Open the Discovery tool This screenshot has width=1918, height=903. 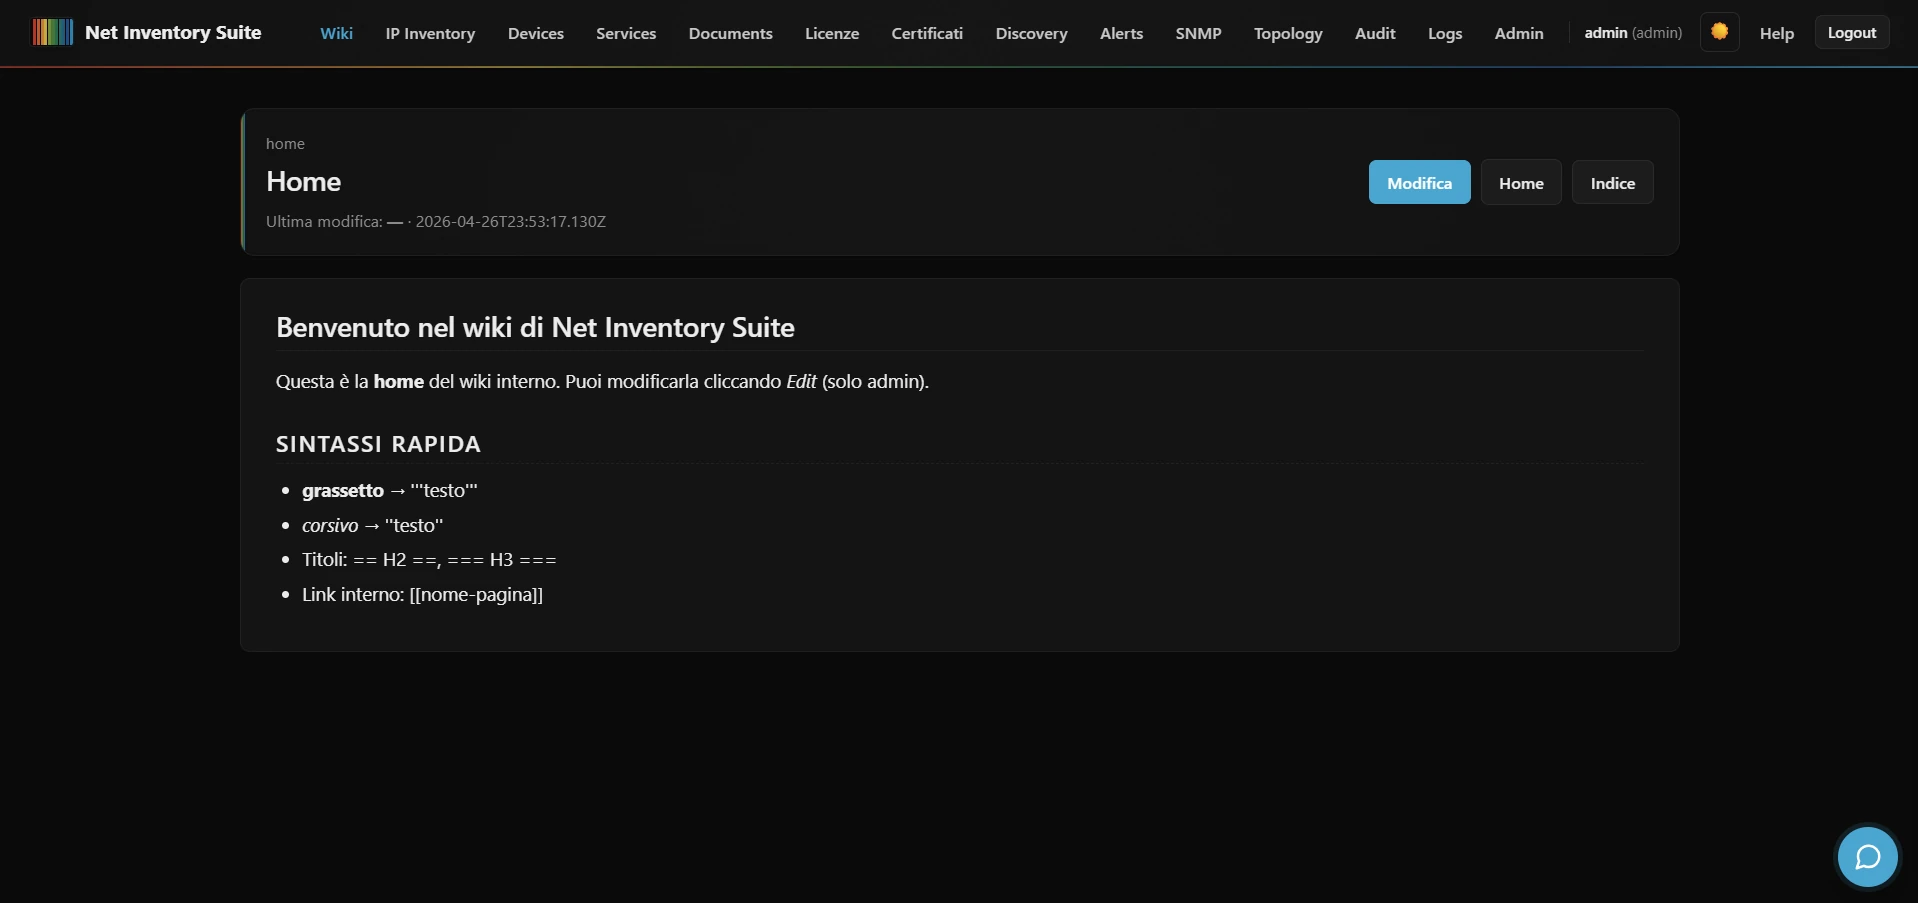coord(1031,33)
